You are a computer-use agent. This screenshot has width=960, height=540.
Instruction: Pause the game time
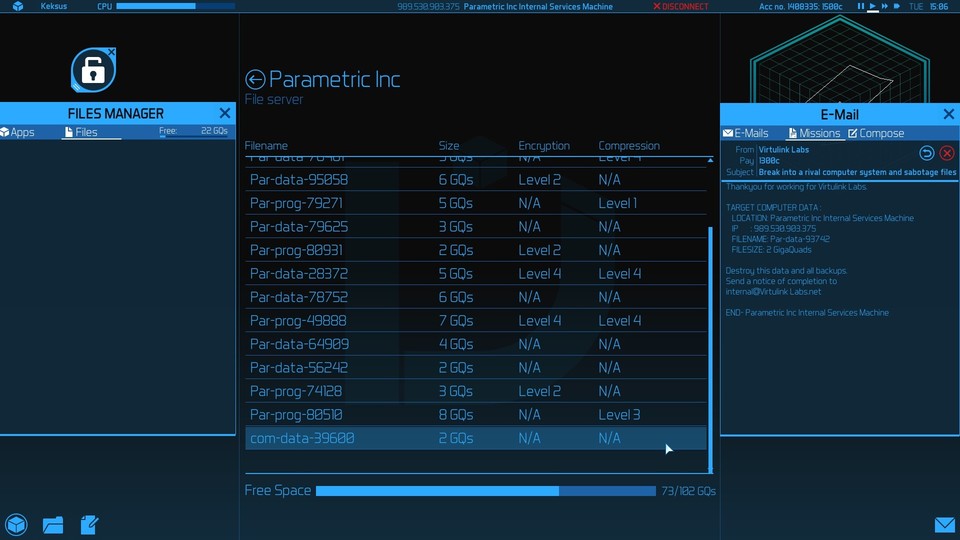[861, 7]
